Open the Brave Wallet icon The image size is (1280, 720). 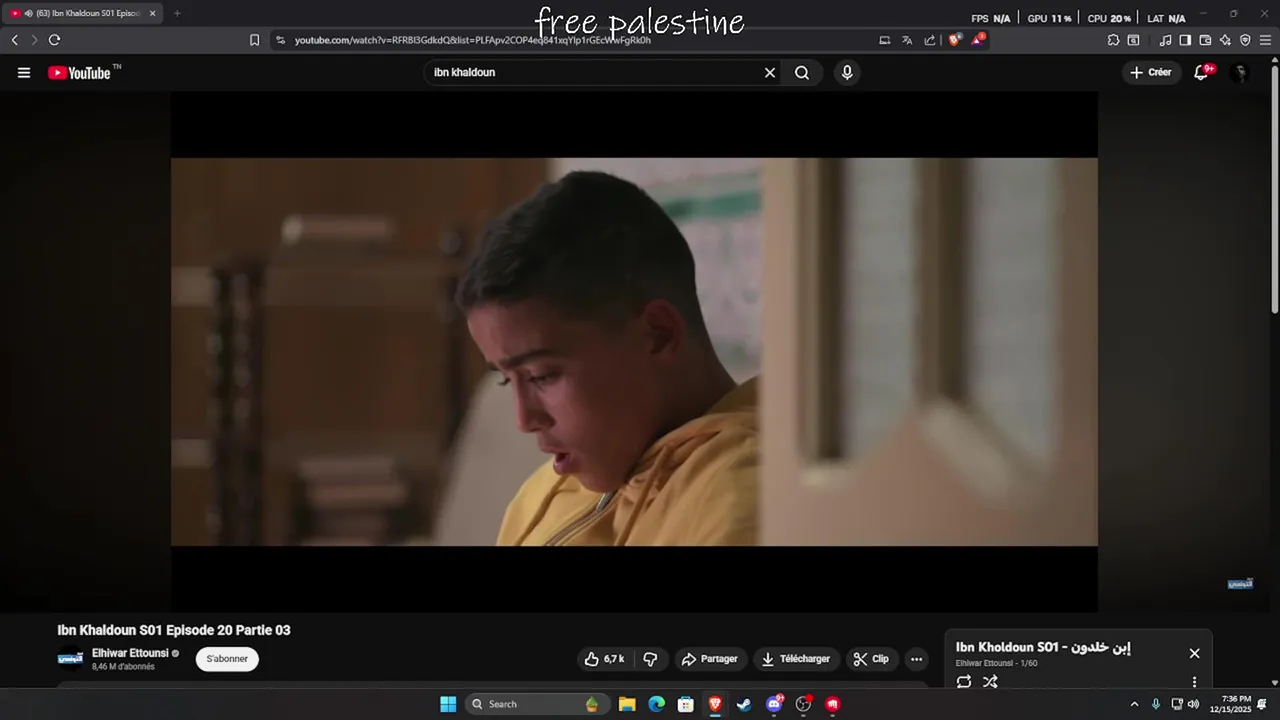tap(1205, 40)
